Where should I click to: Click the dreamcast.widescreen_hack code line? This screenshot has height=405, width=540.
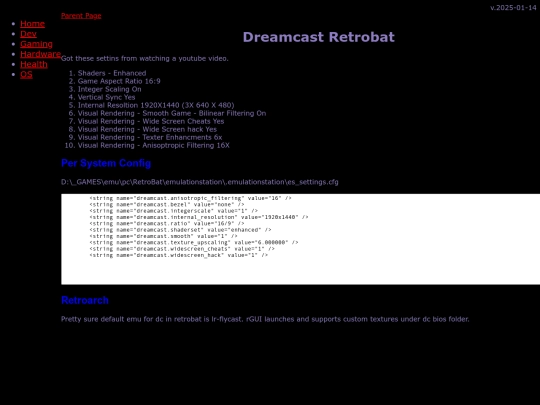[x=179, y=255]
